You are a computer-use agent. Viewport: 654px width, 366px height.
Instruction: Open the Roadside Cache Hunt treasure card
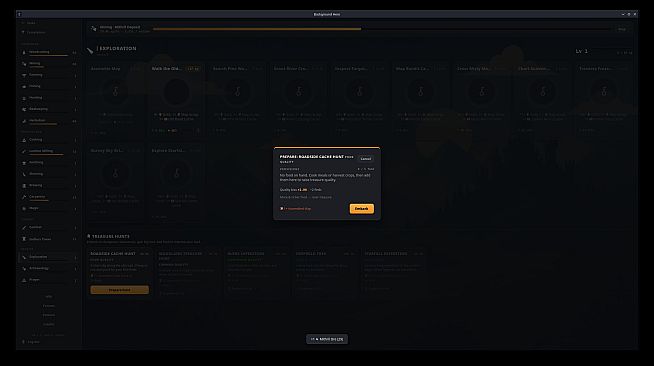point(120,273)
